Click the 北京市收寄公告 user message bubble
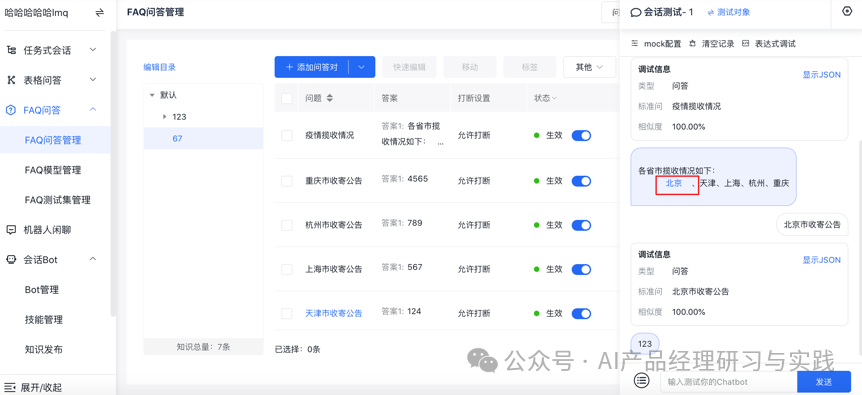 (x=812, y=225)
